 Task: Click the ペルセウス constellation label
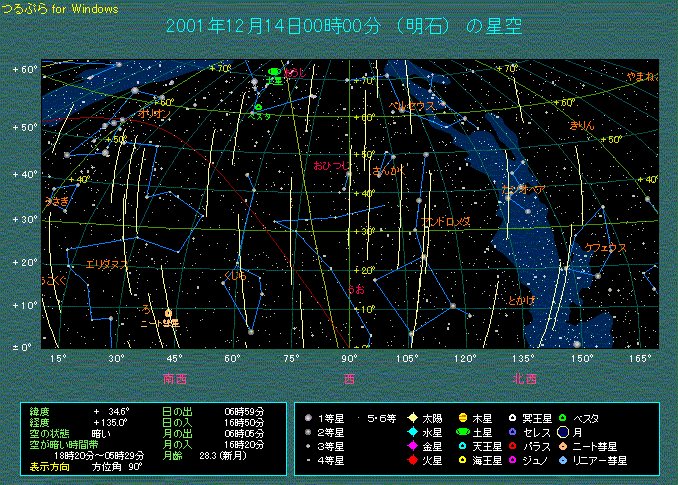click(x=412, y=105)
